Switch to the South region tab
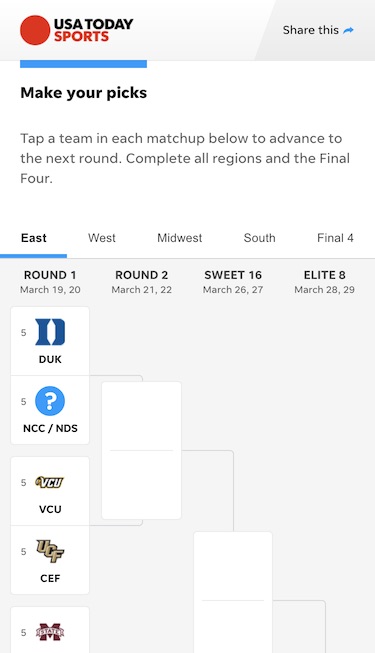375x653 pixels. click(260, 238)
